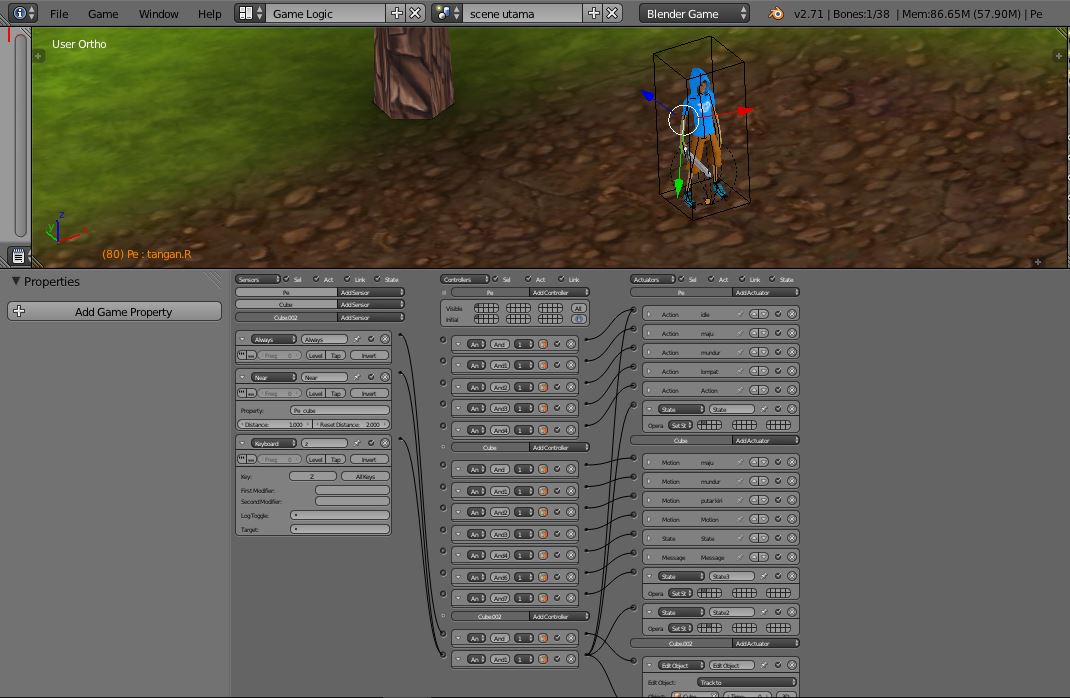Toggle the Link checkbox for Sensors
This screenshot has height=698, width=1070.
tap(347, 279)
